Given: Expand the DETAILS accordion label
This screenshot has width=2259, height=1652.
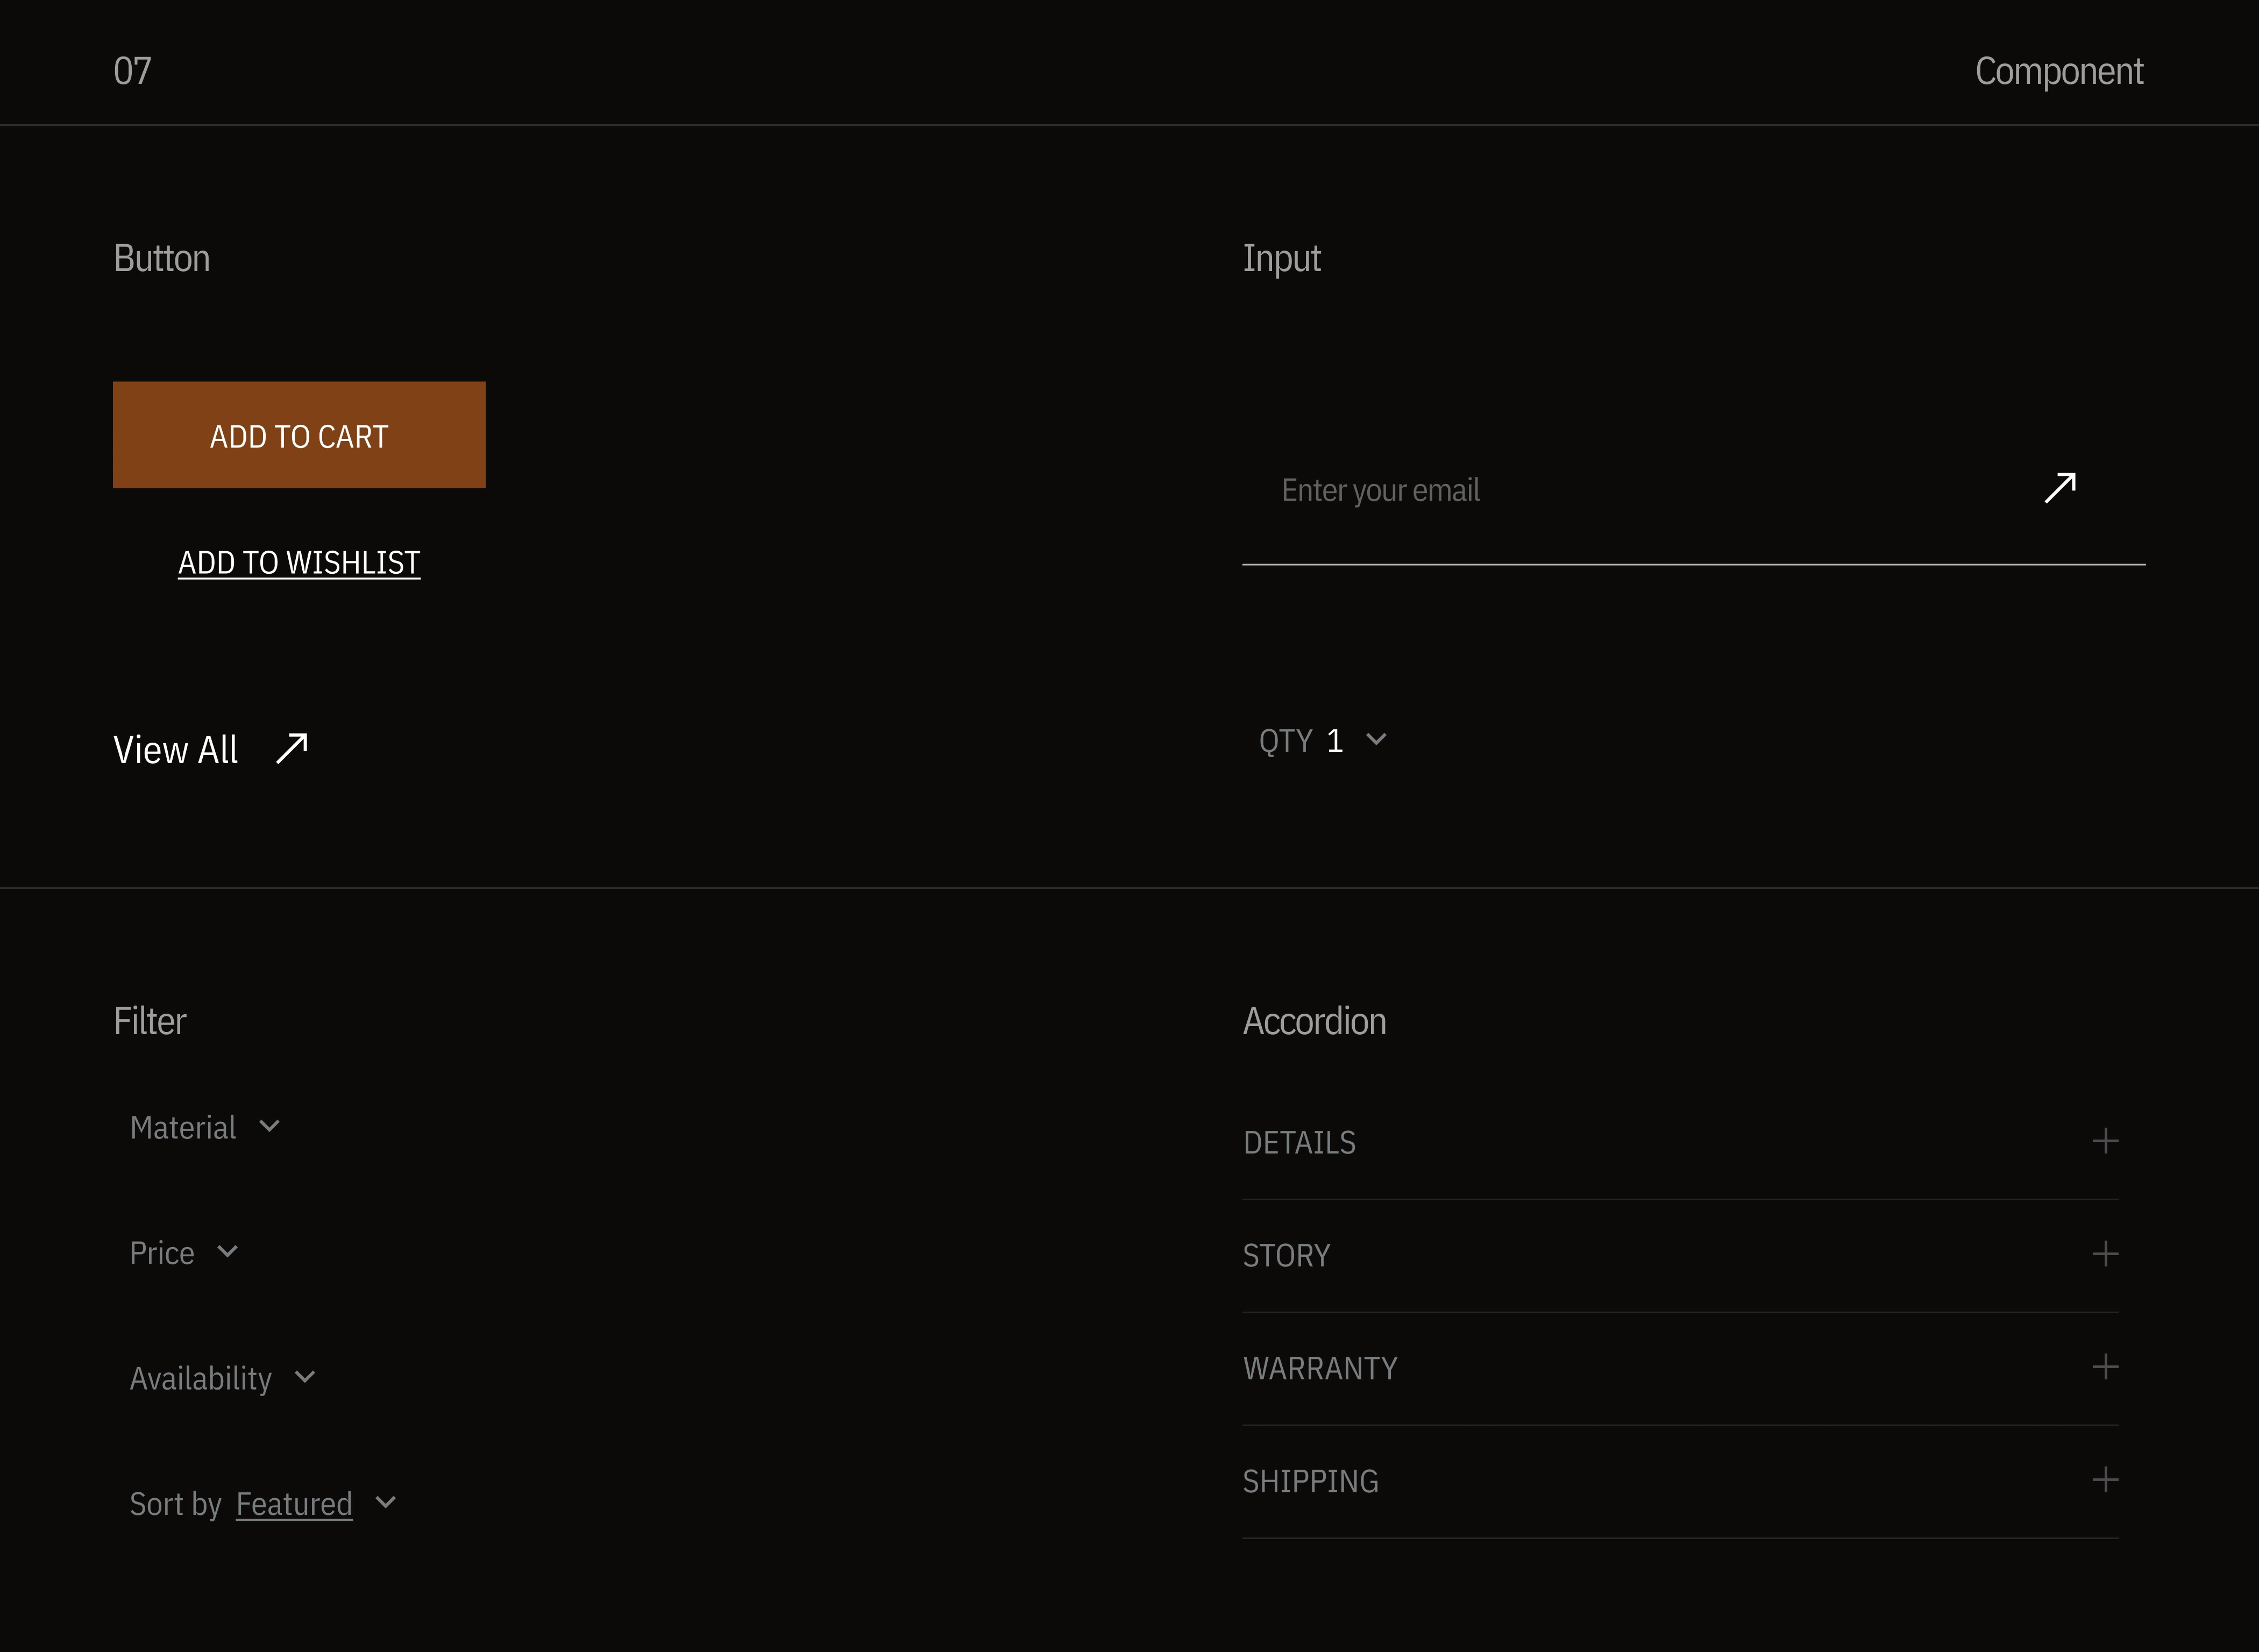Looking at the screenshot, I should click(x=1299, y=1143).
